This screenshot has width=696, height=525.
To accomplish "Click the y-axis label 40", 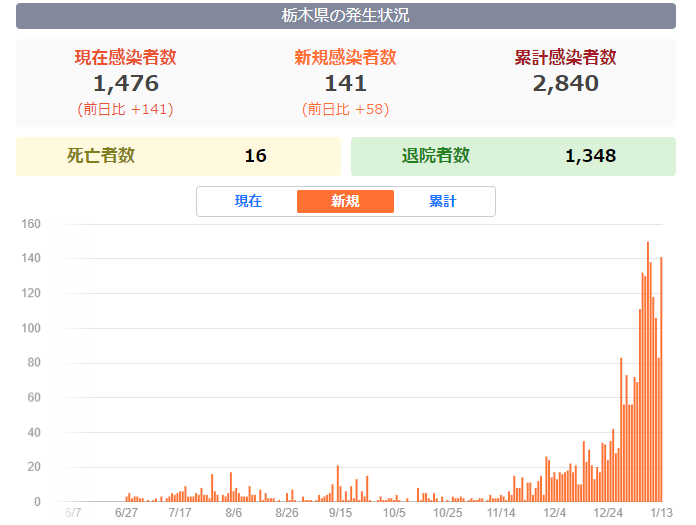I will coord(34,432).
